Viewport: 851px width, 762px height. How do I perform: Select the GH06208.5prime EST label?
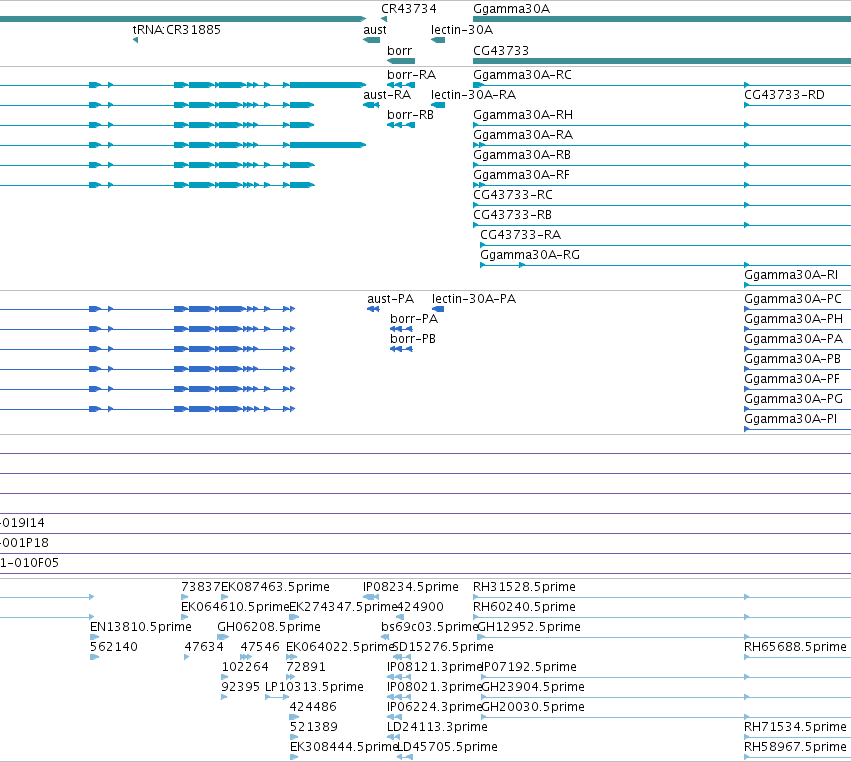[269, 627]
